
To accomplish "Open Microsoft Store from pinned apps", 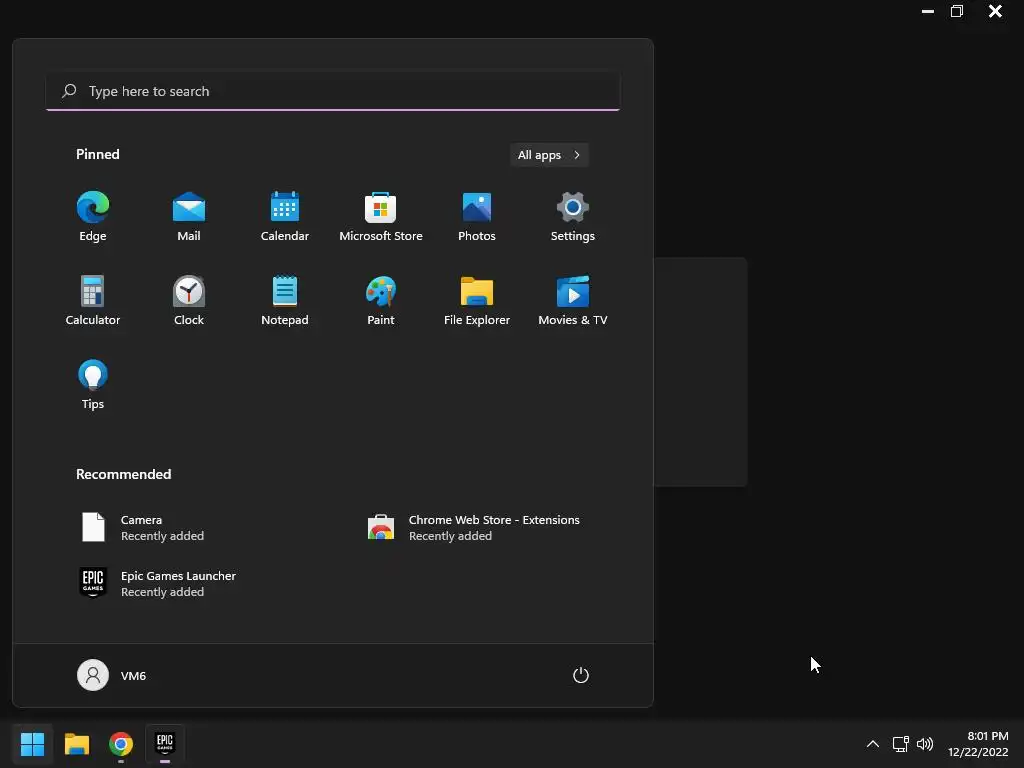I will coord(381,217).
